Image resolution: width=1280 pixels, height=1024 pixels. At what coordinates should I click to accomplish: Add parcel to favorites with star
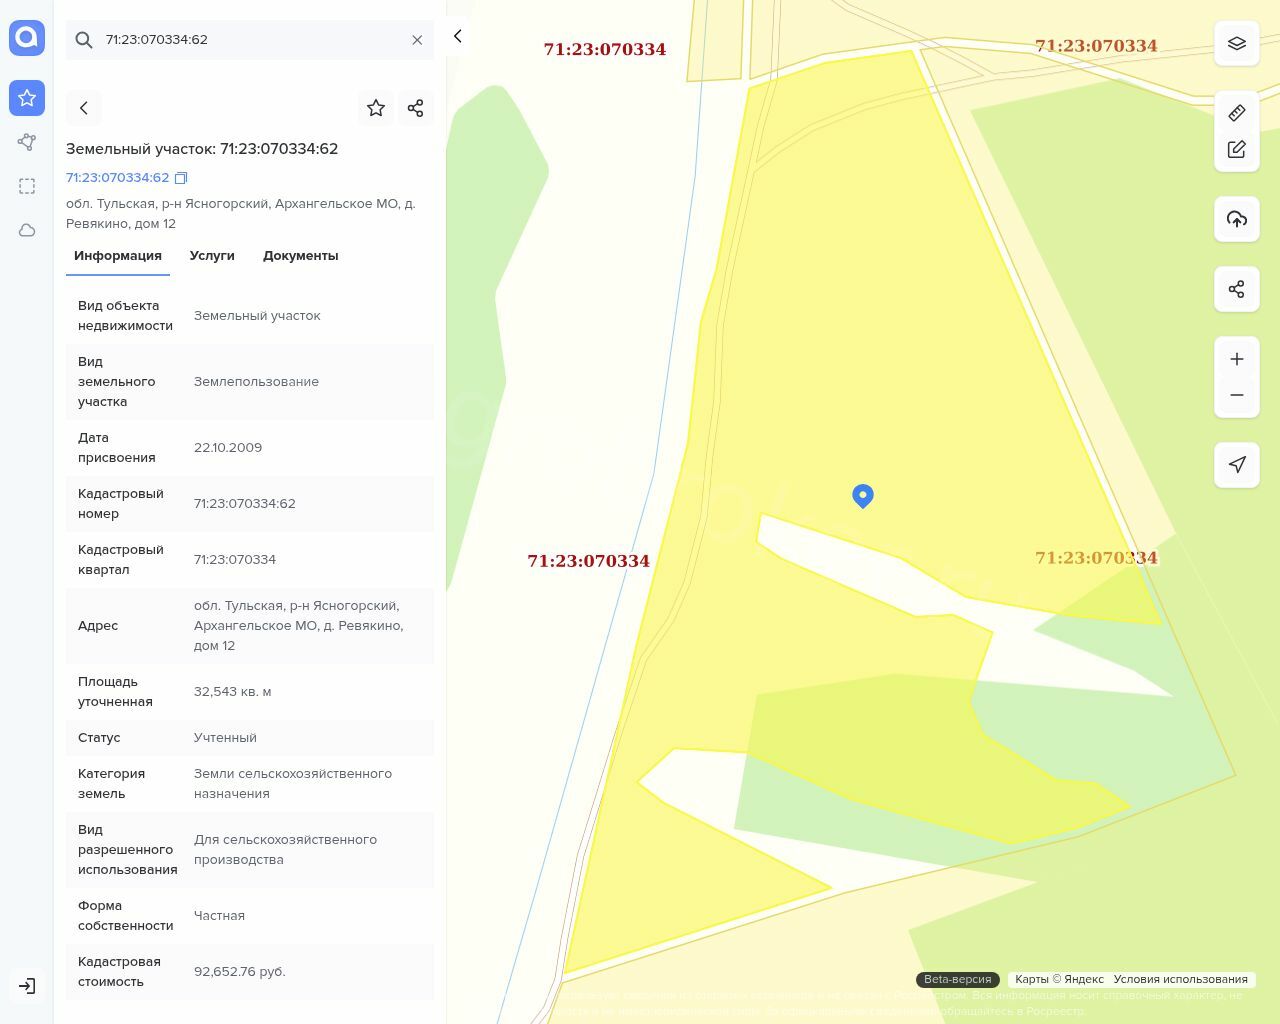(376, 108)
